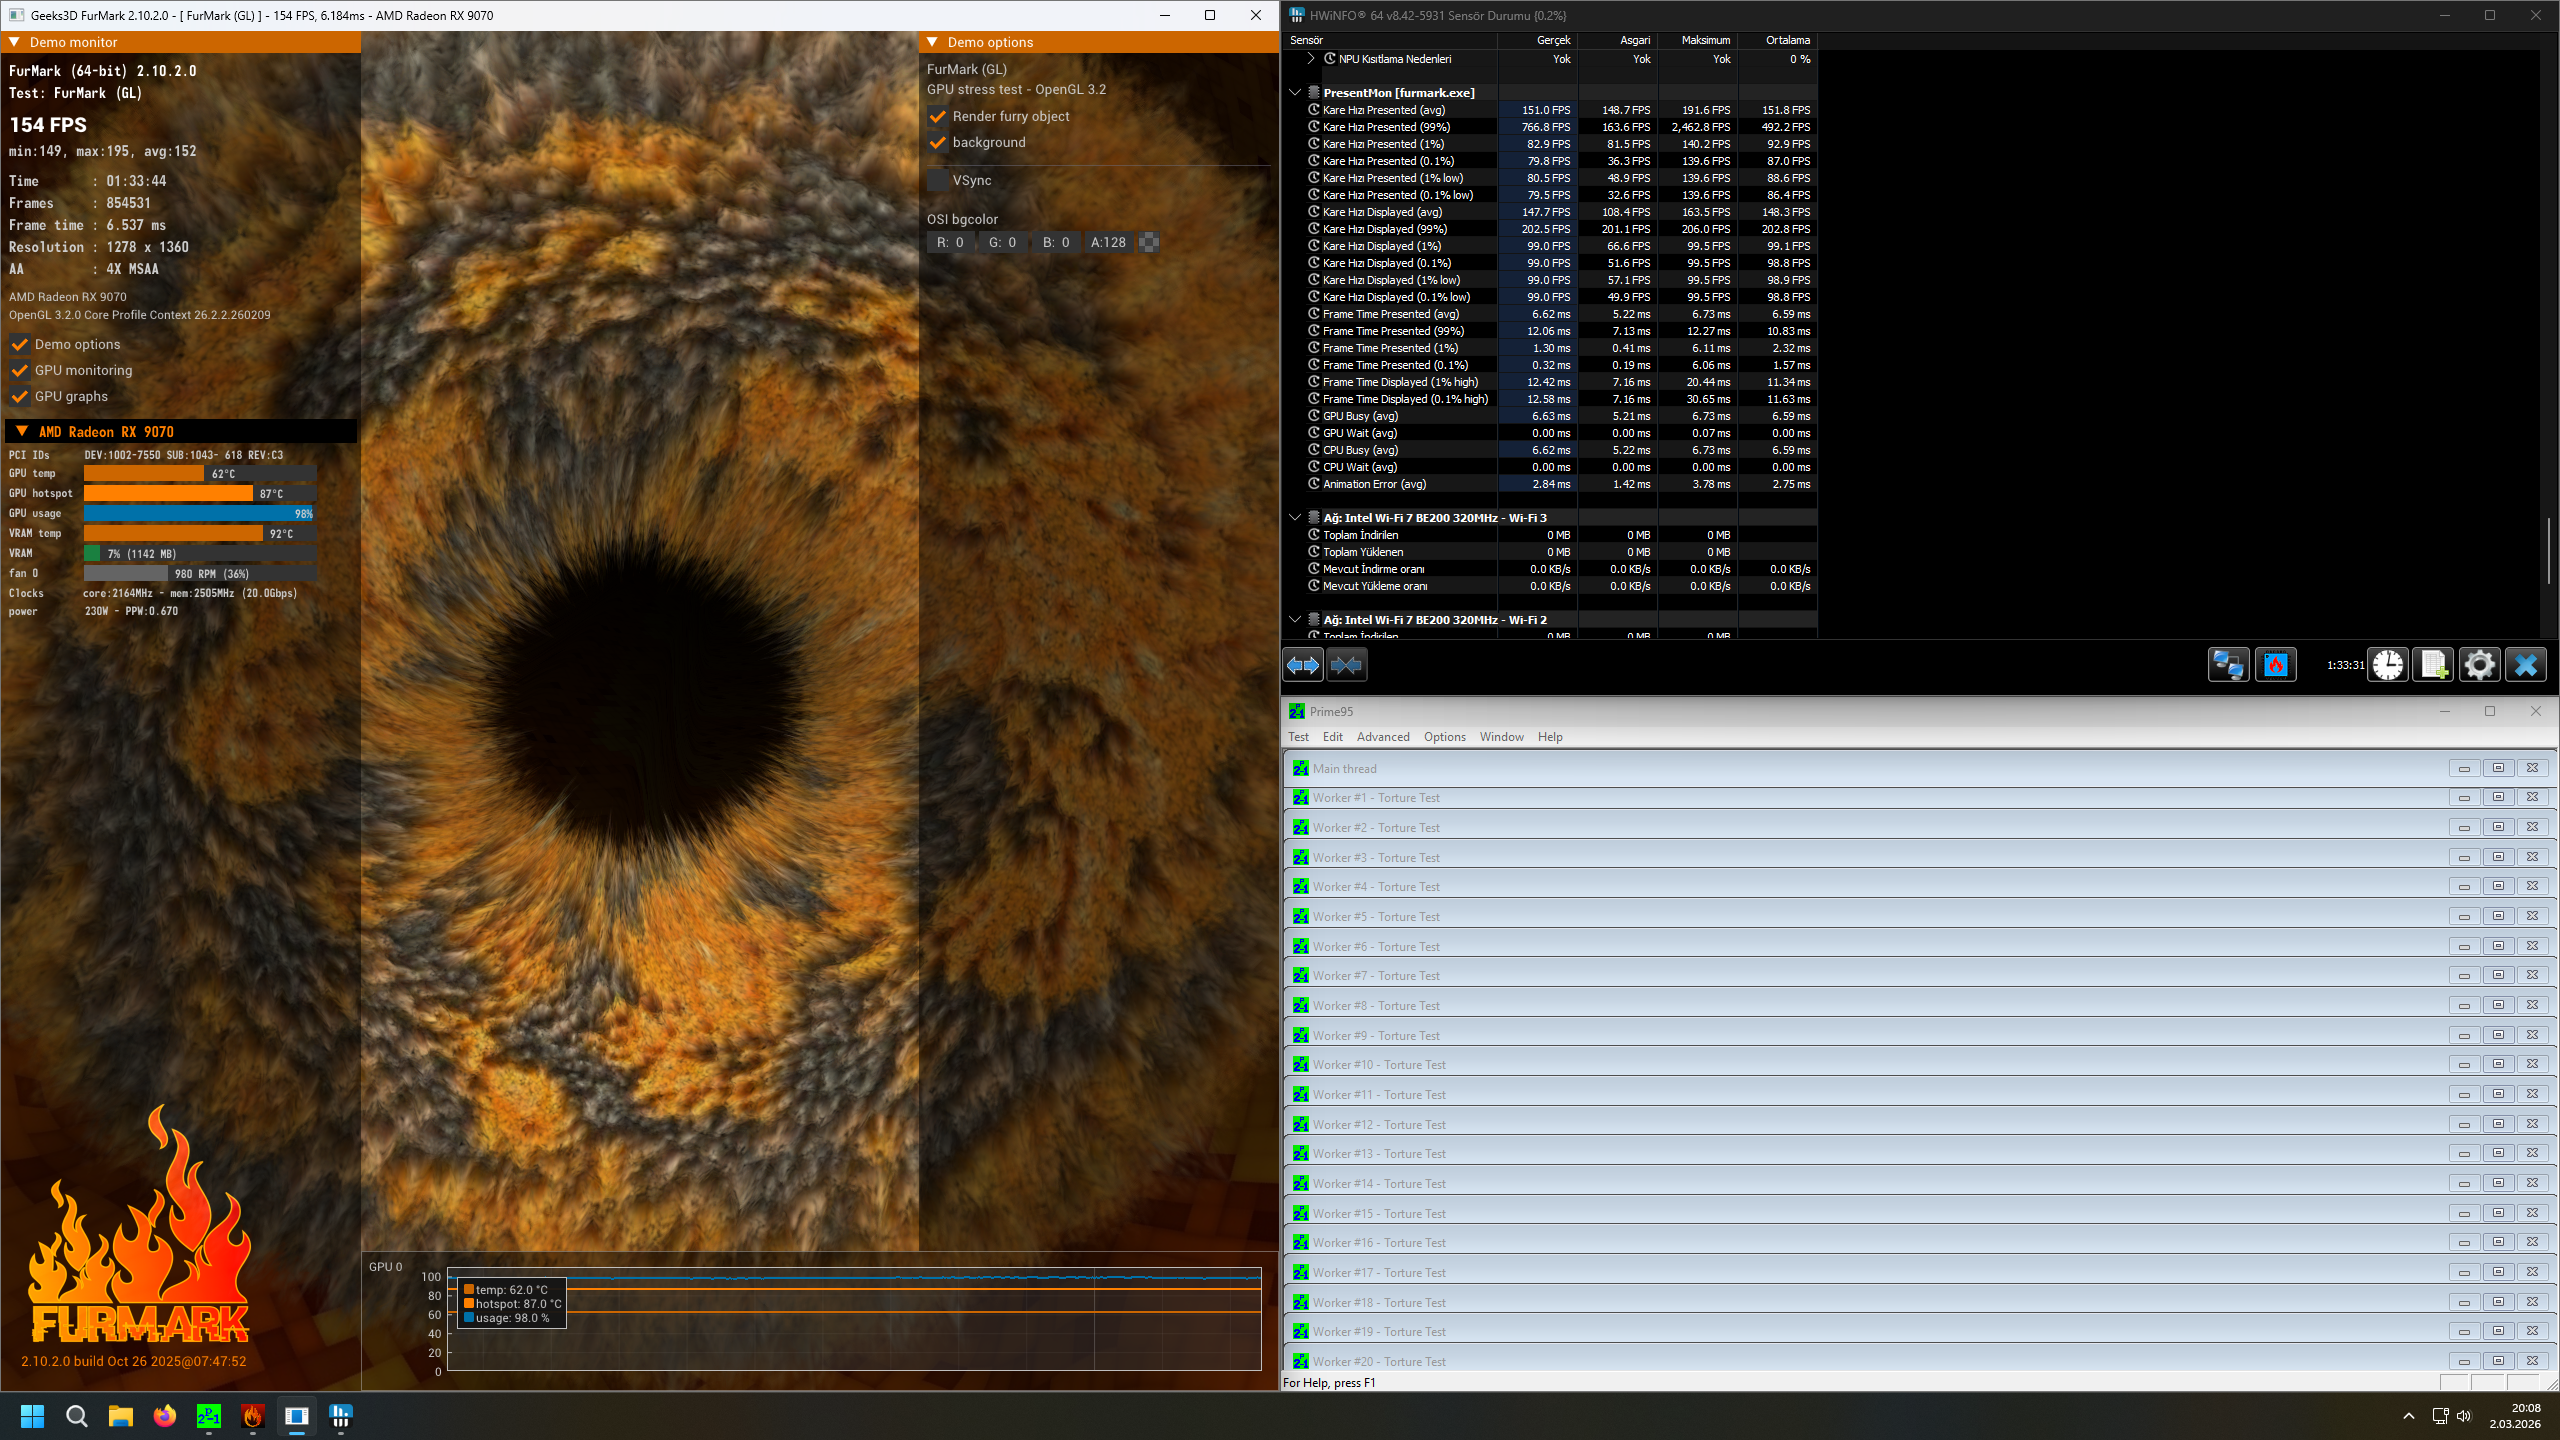Viewport: 2560px width, 1440px height.
Task: Click Gerçek column header in HWiNFO
Action: (x=1537, y=40)
